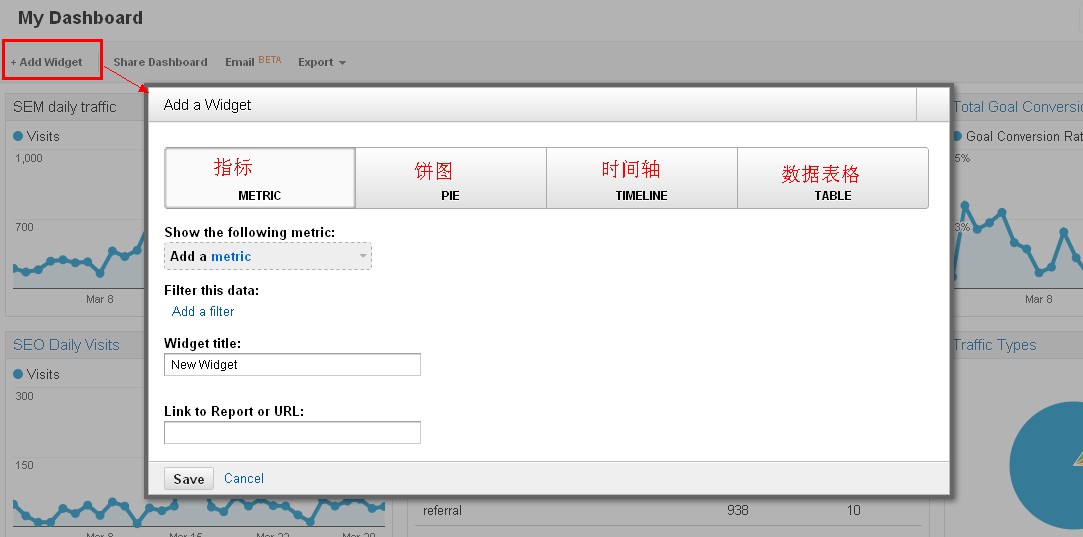Open the Total Goal Conversion widget title
The height and width of the screenshot is (537, 1083).
(x=1017, y=107)
